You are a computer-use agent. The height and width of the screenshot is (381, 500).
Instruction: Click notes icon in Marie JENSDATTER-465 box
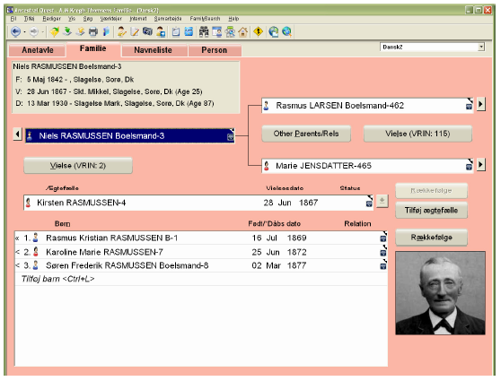coord(469,167)
